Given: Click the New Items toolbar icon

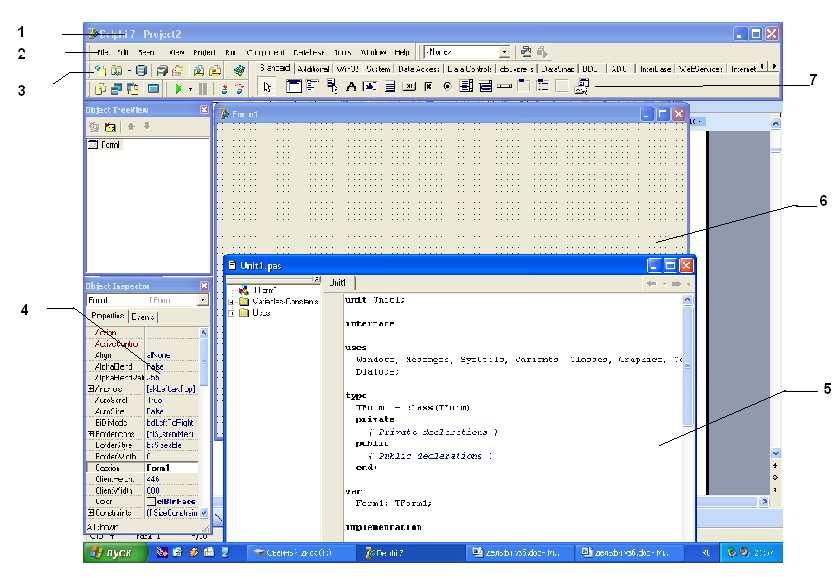Looking at the screenshot, I should point(100,70).
